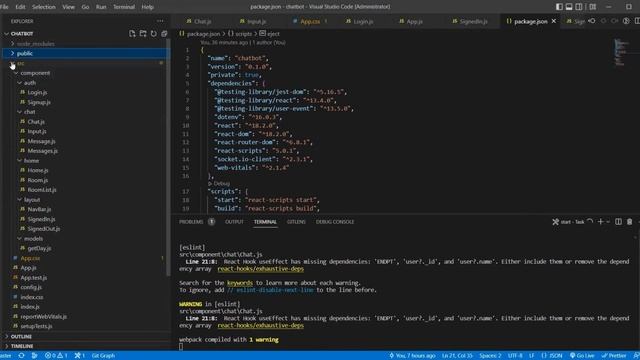640x360 pixels.
Task: Open the Selection menu
Action: pyautogui.click(x=44, y=7)
